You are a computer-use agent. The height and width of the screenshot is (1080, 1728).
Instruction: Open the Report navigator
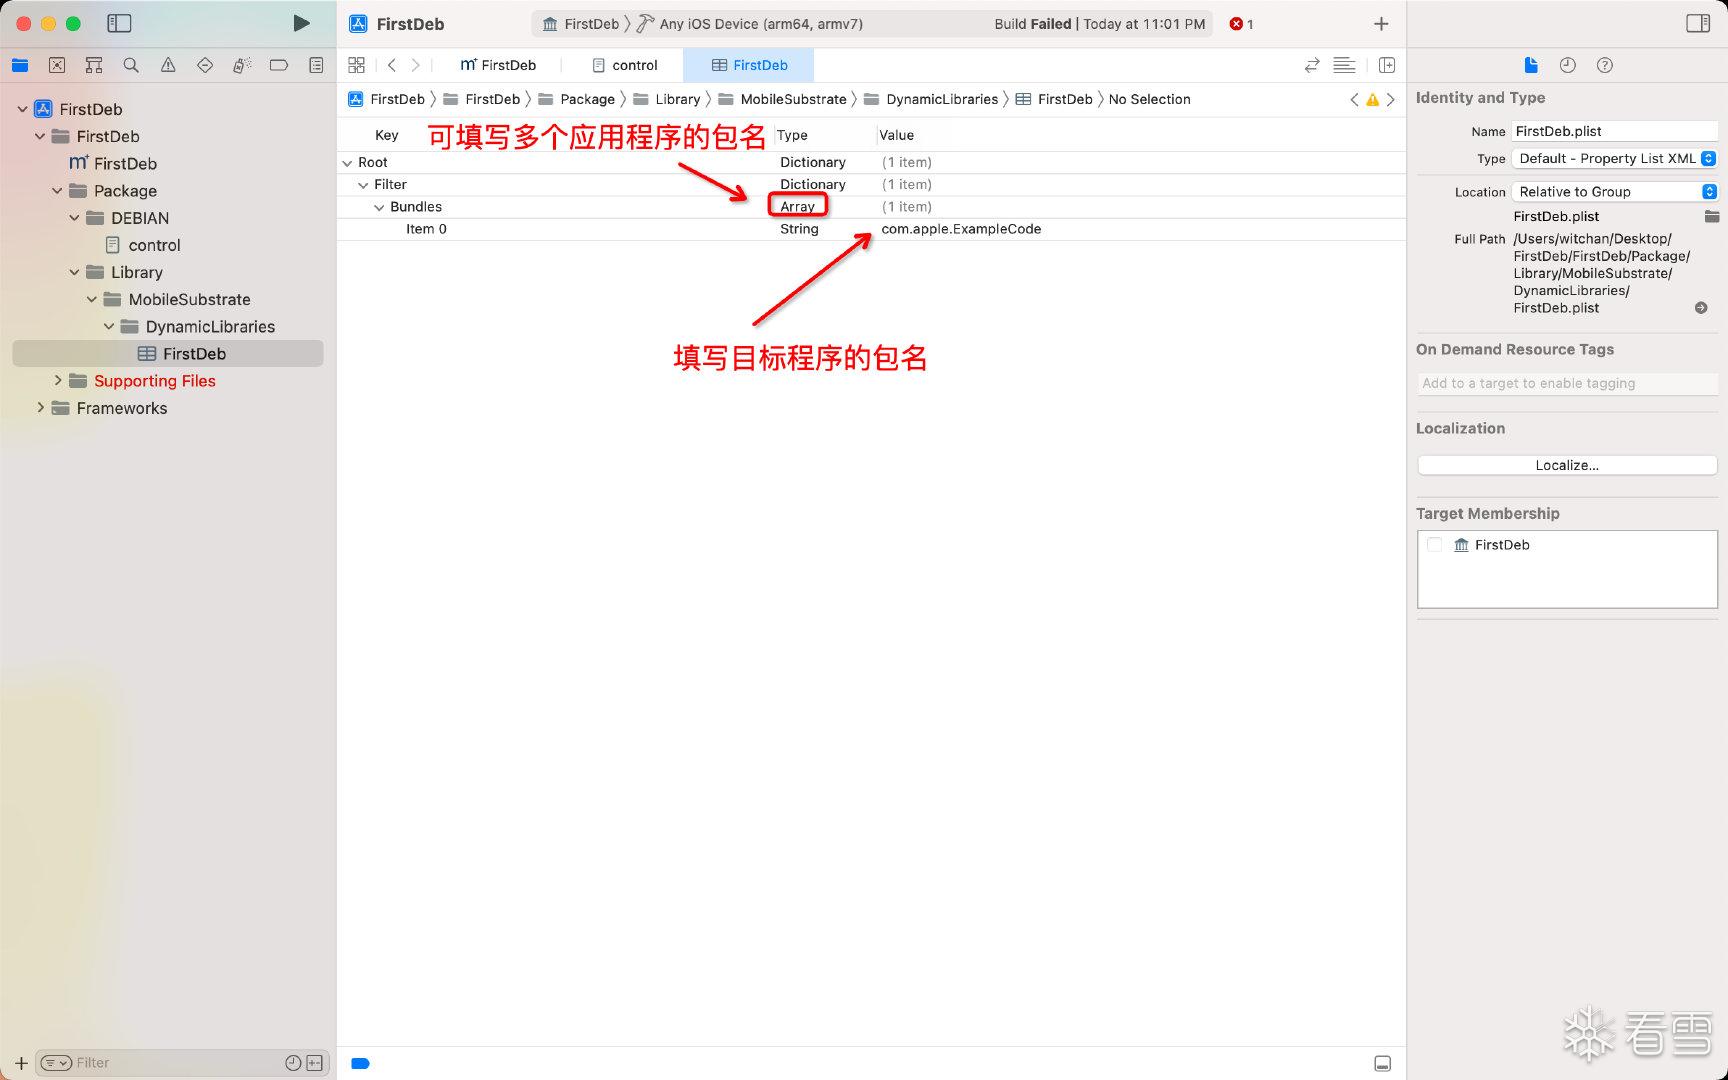tap(316, 65)
